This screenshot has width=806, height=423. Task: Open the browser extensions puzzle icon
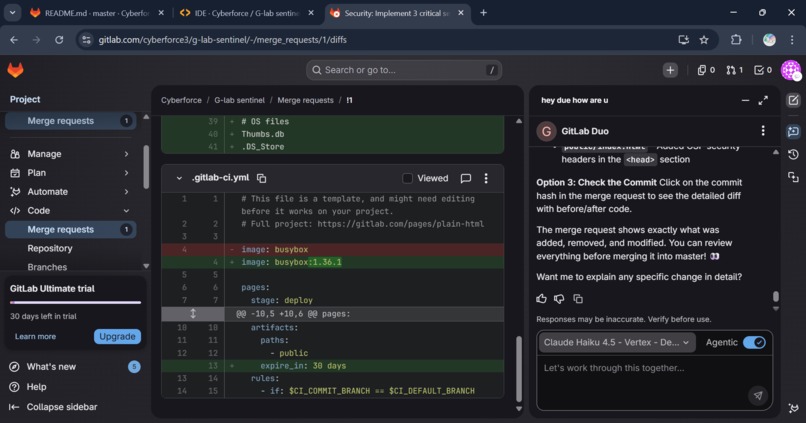pos(736,40)
